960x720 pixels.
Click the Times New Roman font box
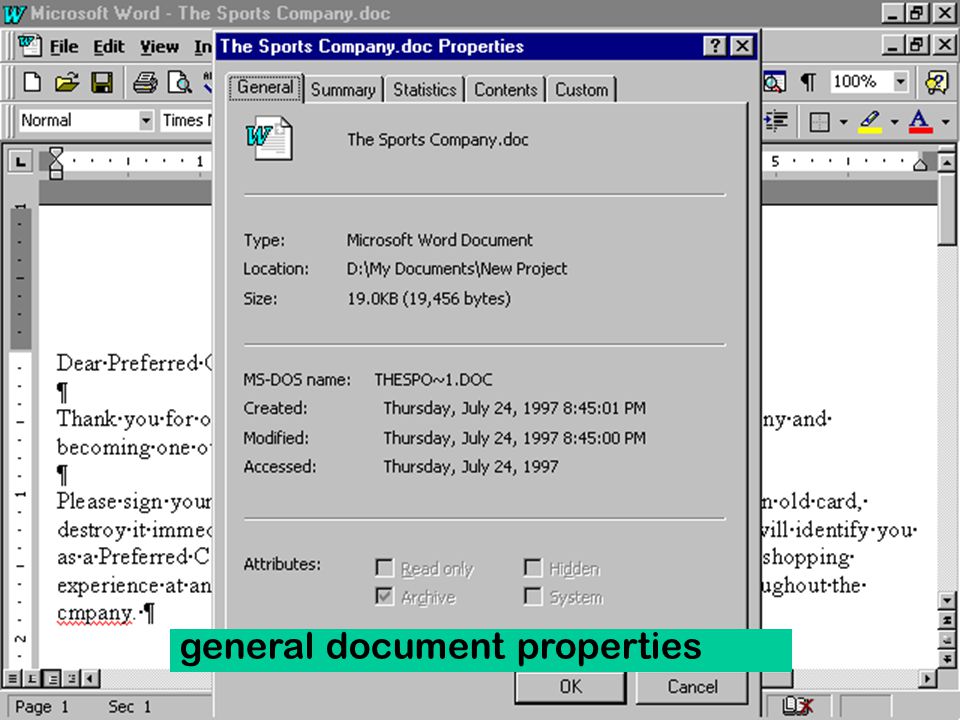coord(186,121)
